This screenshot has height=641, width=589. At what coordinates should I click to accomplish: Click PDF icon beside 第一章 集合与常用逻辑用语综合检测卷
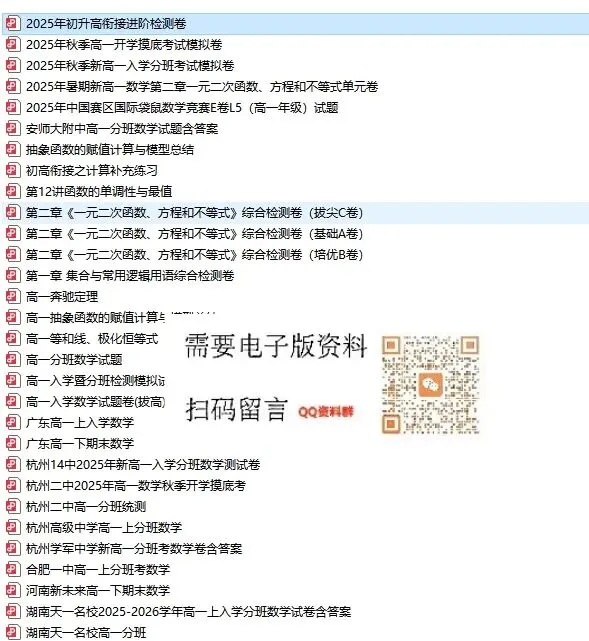(13, 276)
